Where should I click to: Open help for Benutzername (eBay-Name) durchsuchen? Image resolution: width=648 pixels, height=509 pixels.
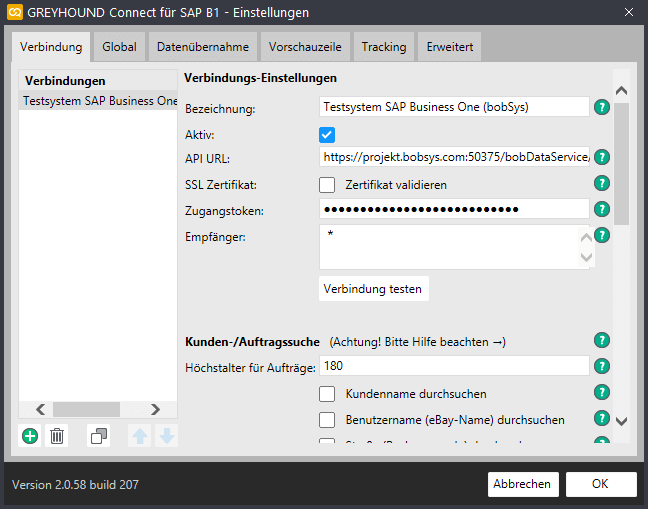[x=602, y=418]
